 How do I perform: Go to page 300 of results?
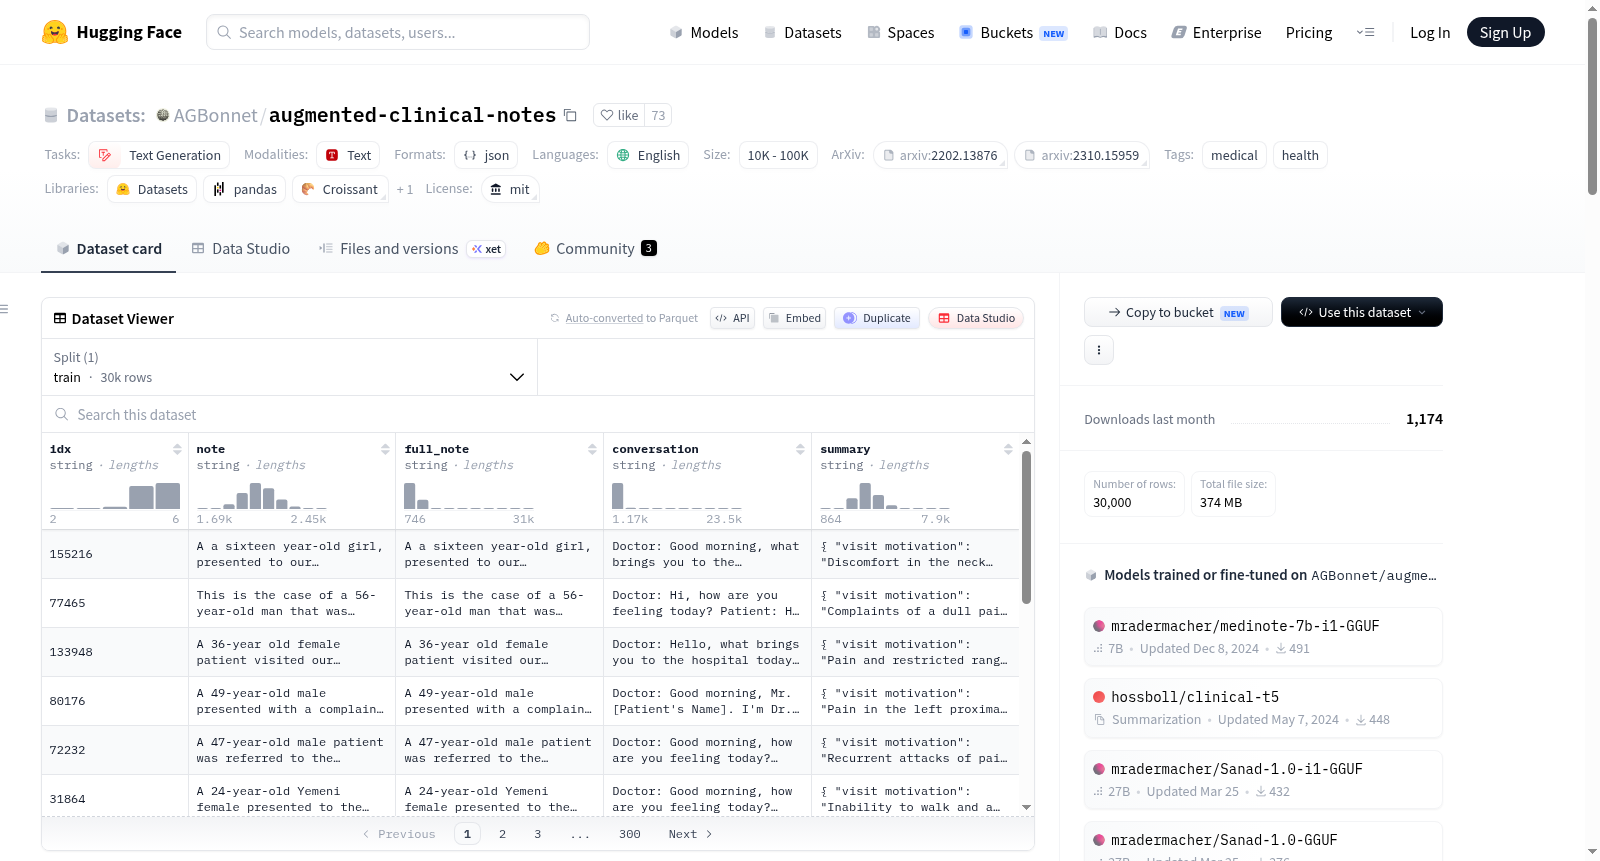630,834
